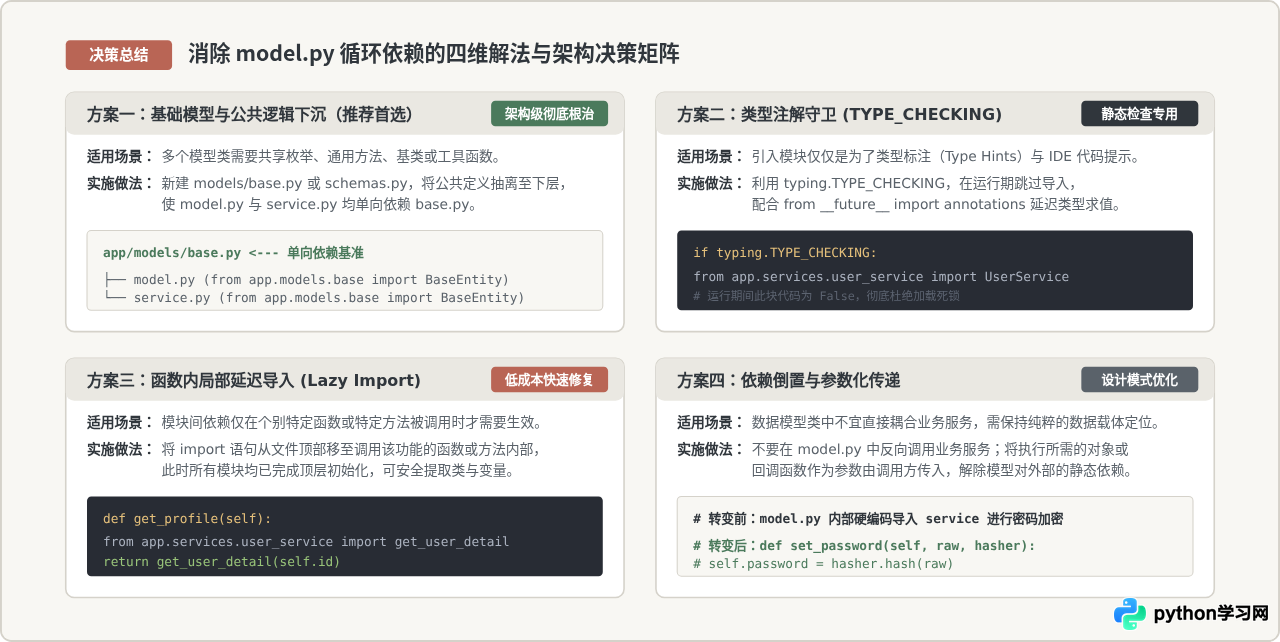Click text 使 model.py 与 service.py 均单向依赖
This screenshot has height=642, width=1280.
pyautogui.click(x=319, y=204)
